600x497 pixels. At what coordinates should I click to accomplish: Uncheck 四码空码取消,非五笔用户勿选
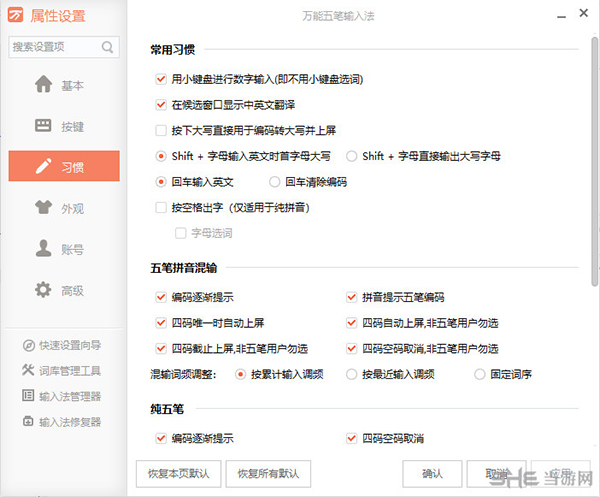pyautogui.click(x=351, y=349)
